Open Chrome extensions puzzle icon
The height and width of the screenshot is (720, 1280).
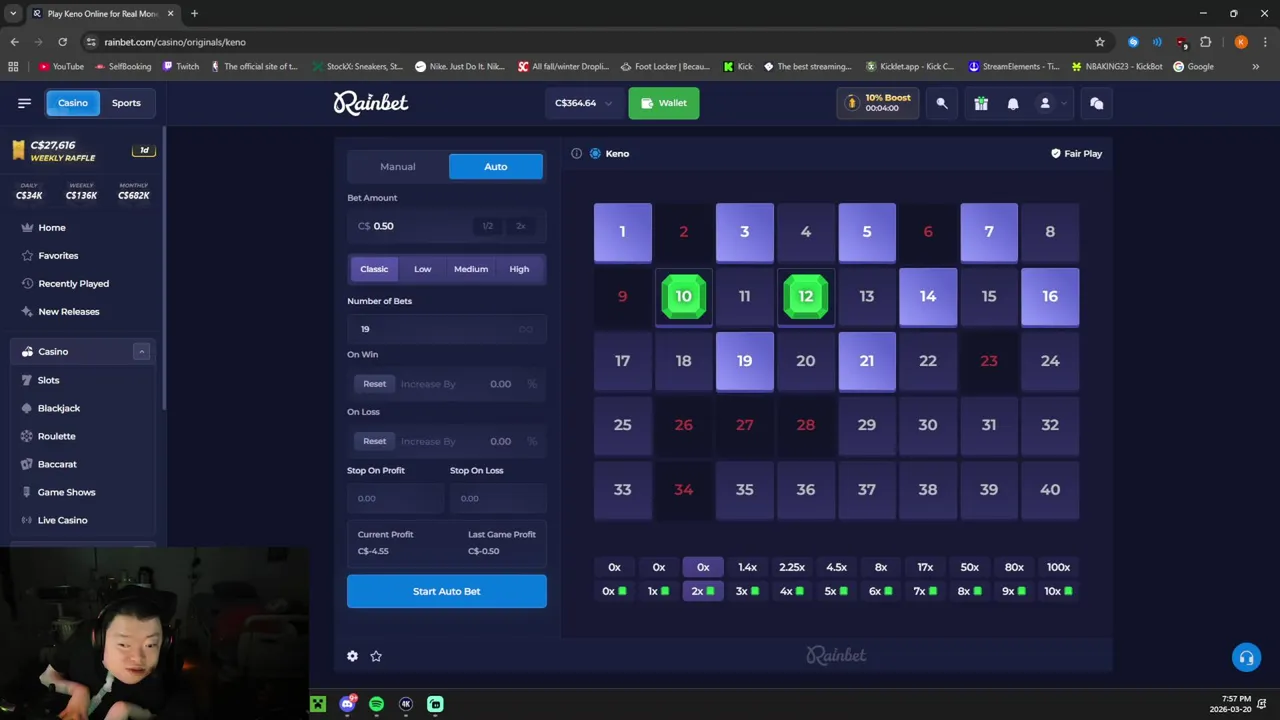1205,42
